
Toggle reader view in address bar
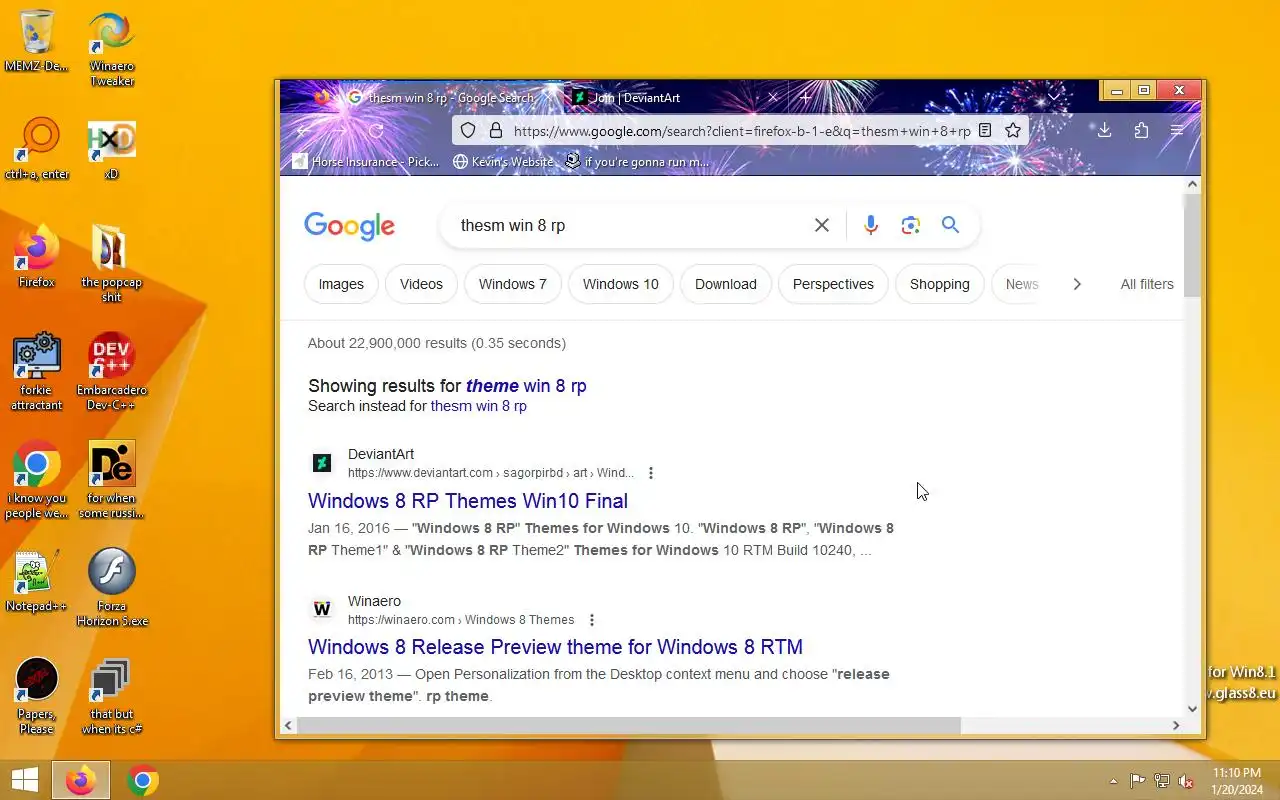coord(985,131)
